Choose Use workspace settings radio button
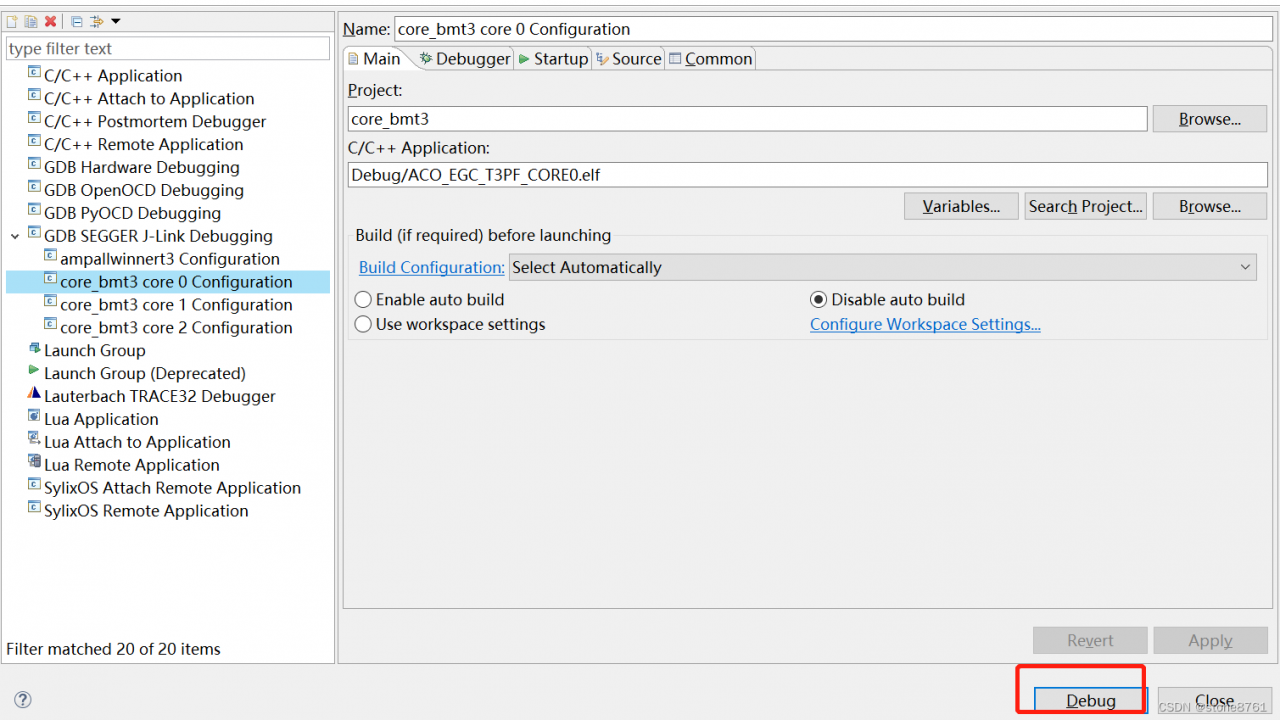 pos(364,324)
